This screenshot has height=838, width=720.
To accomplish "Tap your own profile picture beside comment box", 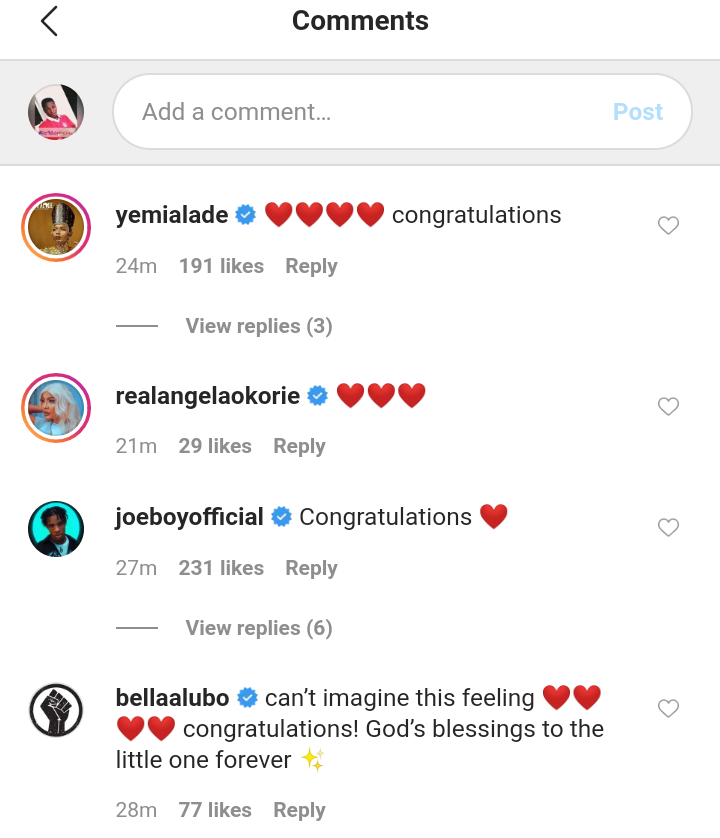I will (x=56, y=112).
